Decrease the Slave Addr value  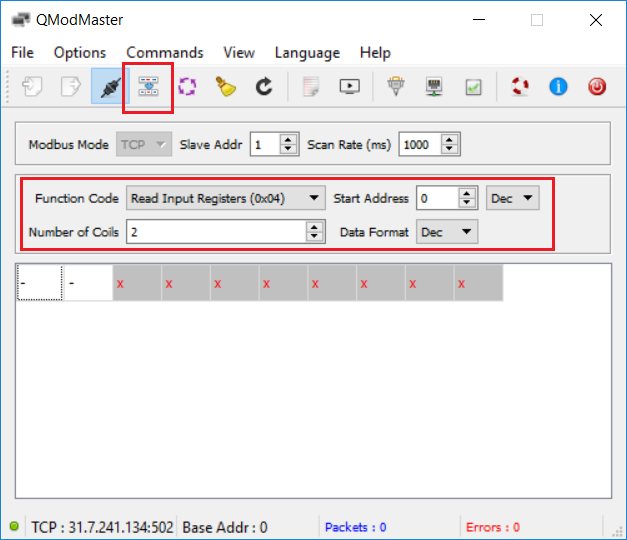tap(288, 149)
